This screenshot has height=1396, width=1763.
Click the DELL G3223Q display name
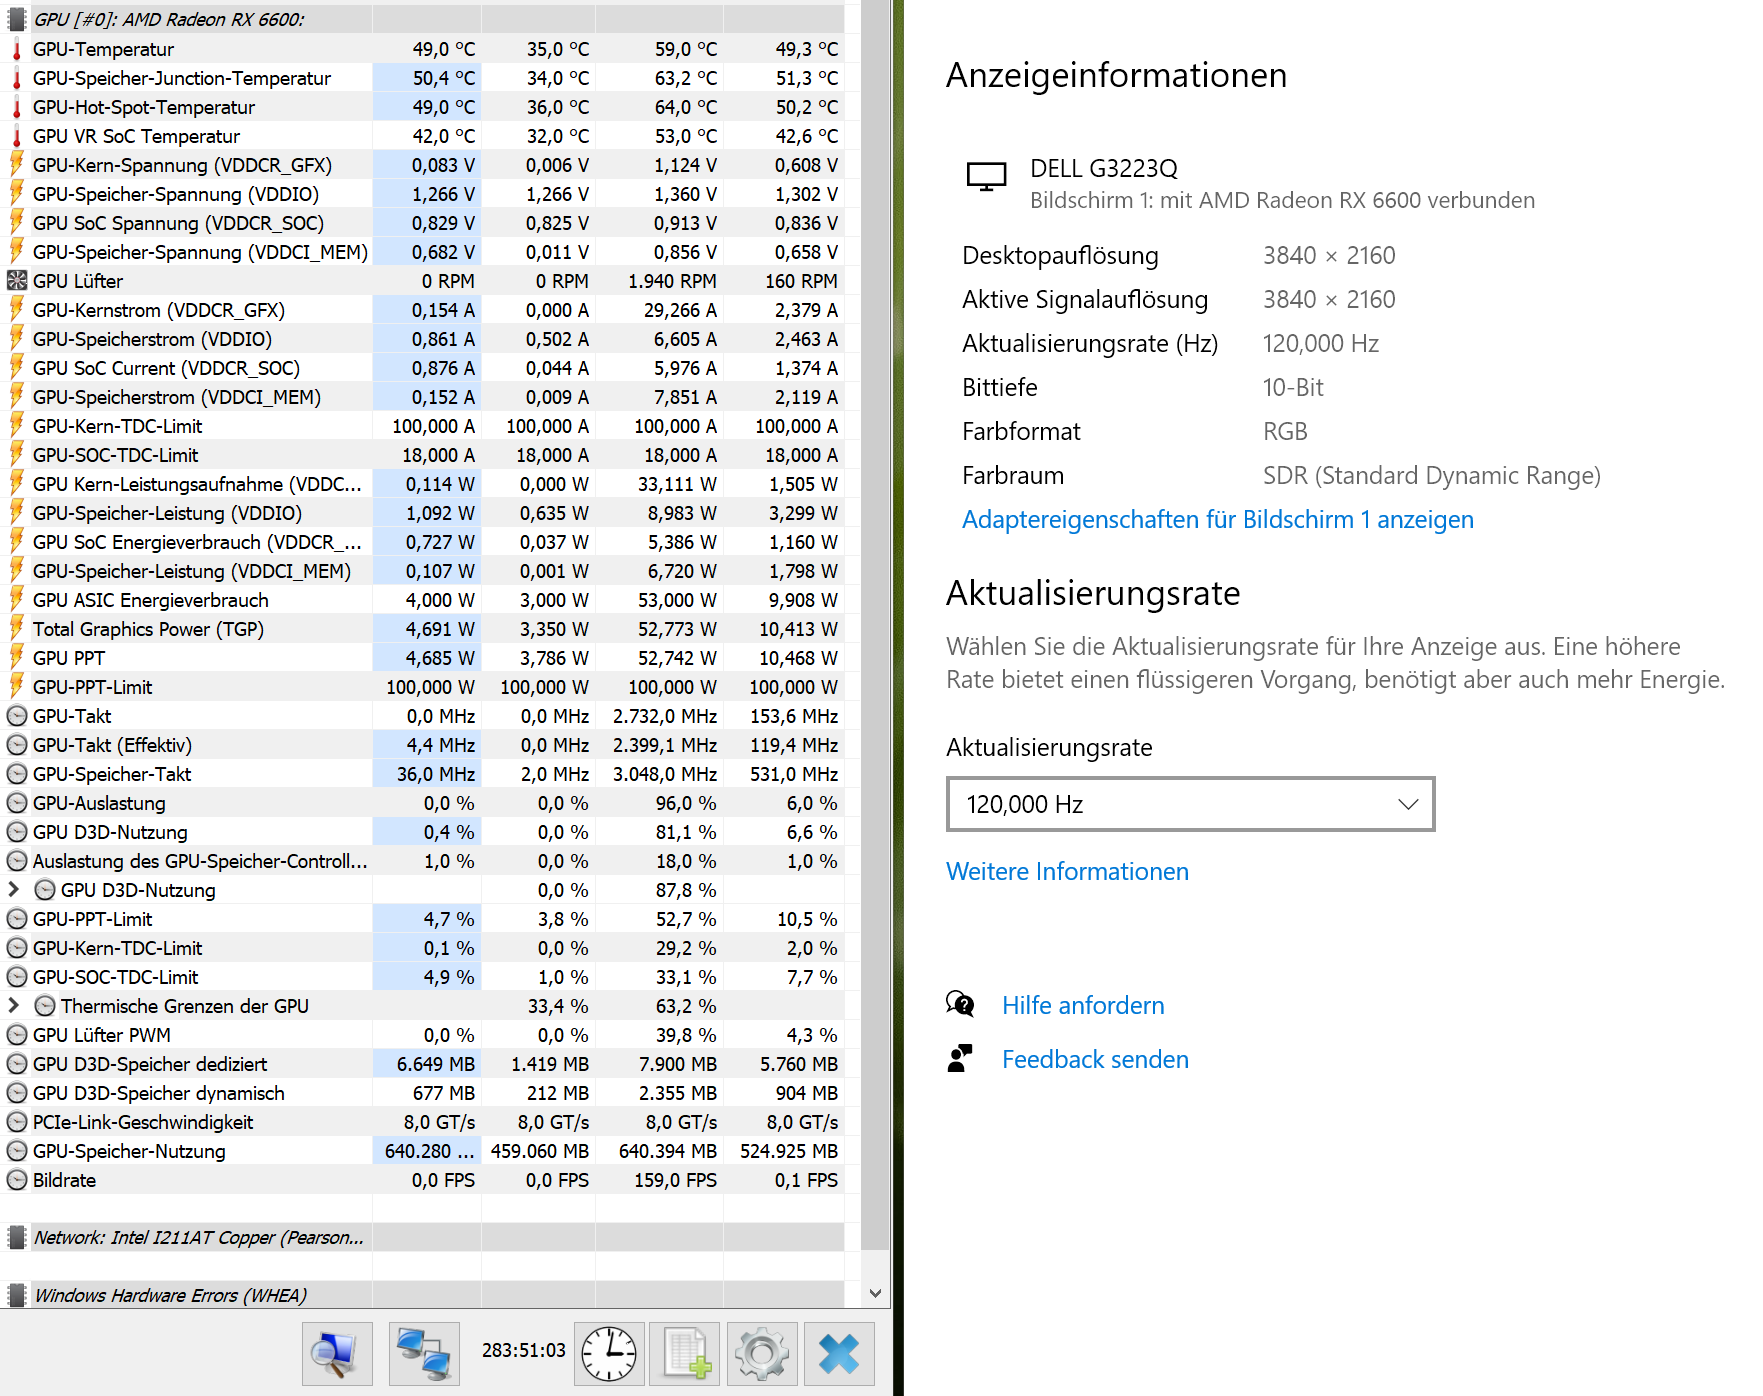pos(1104,168)
